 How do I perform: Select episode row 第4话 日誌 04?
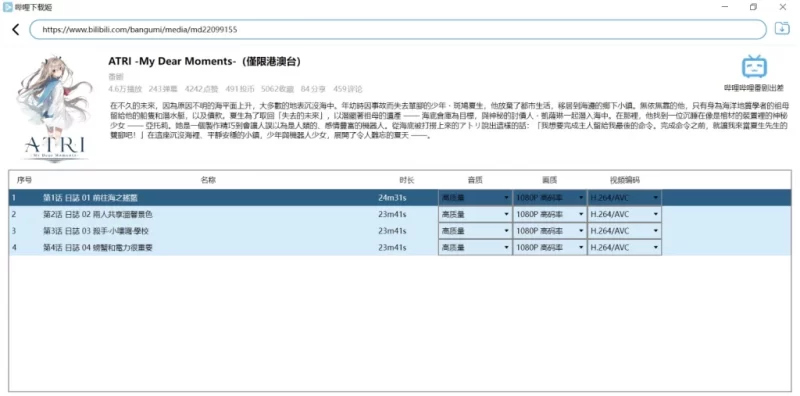(x=400, y=248)
